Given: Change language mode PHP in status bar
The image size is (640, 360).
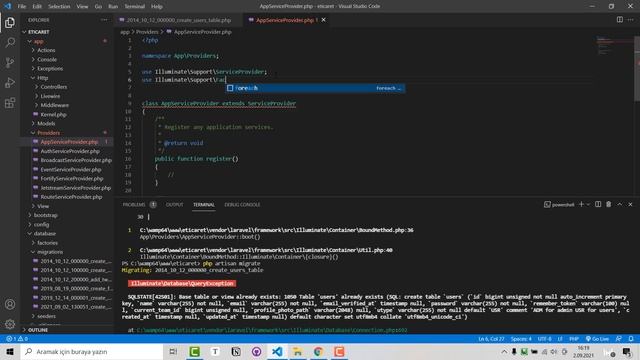Looking at the screenshot, I should click(574, 339).
